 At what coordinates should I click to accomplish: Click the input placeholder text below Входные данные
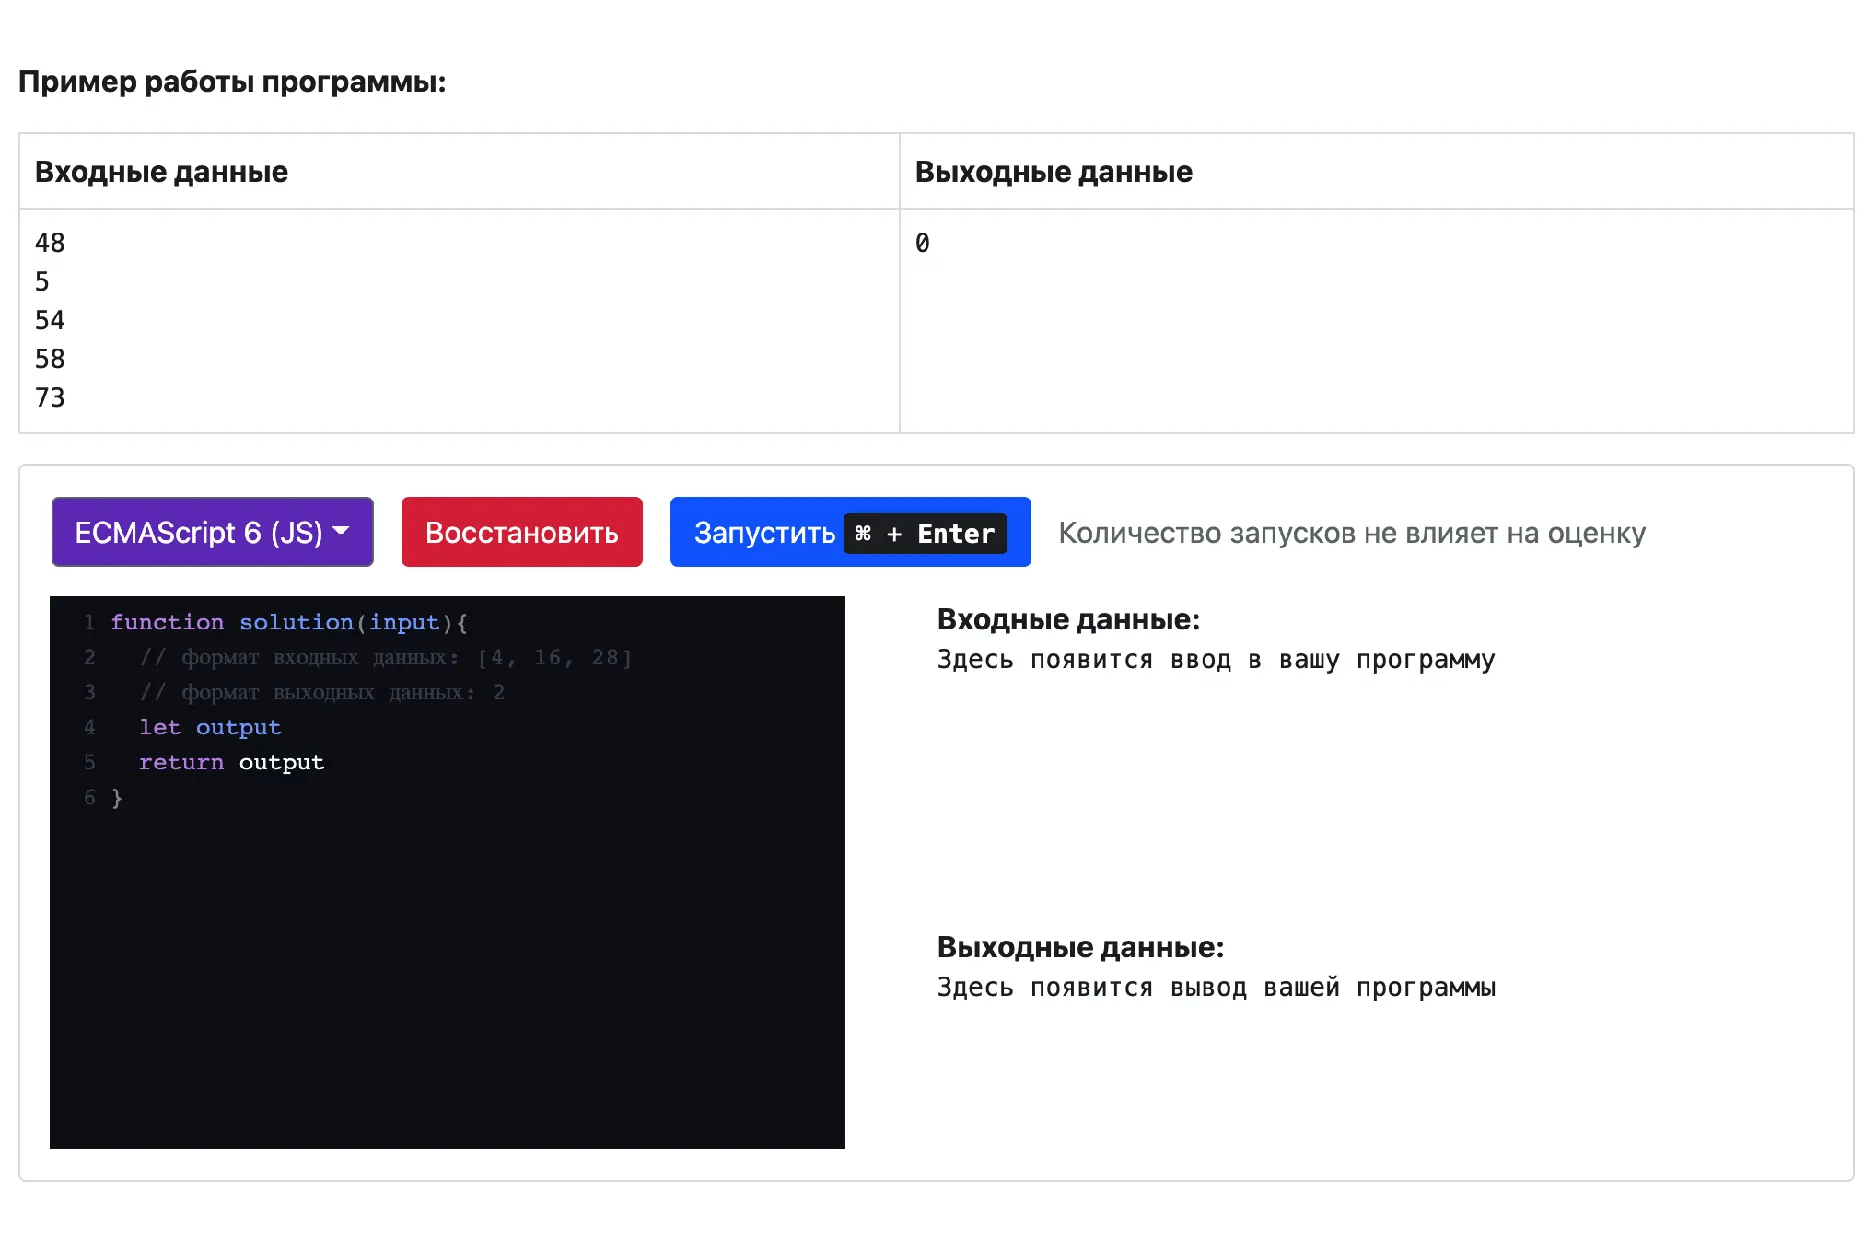[1215, 659]
